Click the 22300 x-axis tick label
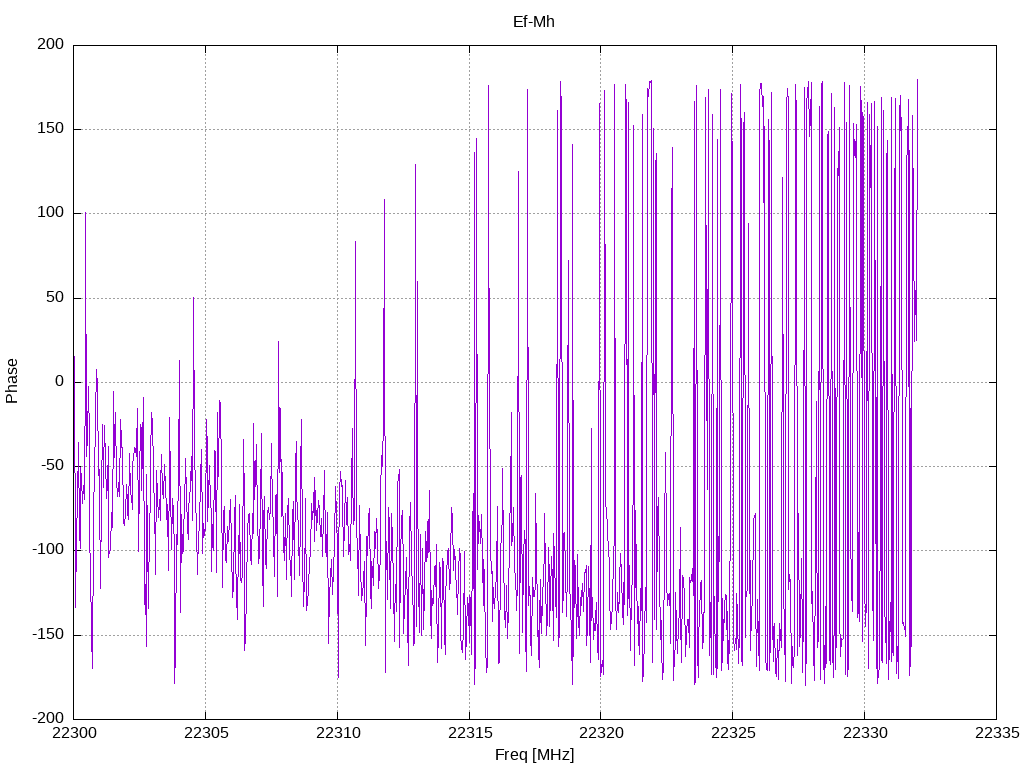Image resolution: width=1024 pixels, height=768 pixels. coord(74,733)
